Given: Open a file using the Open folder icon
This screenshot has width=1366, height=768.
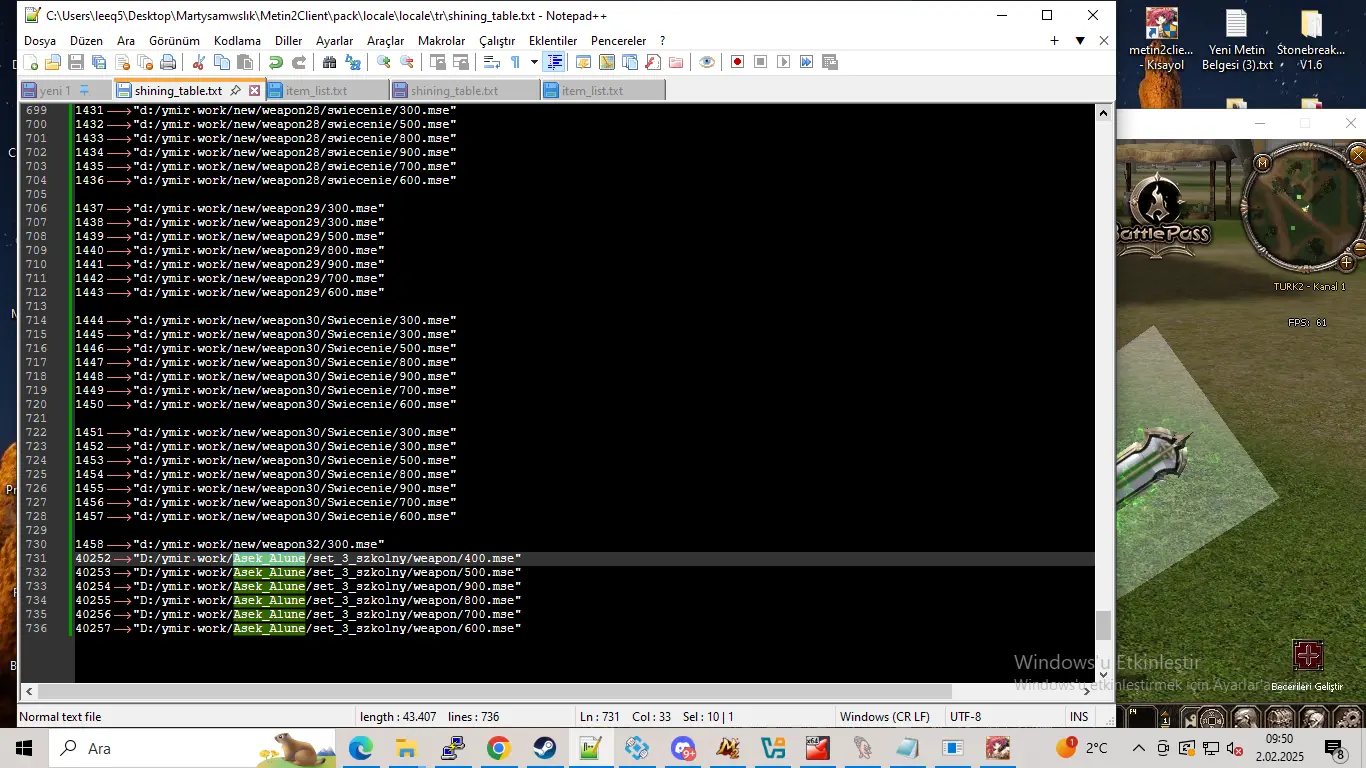Looking at the screenshot, I should (x=53, y=62).
